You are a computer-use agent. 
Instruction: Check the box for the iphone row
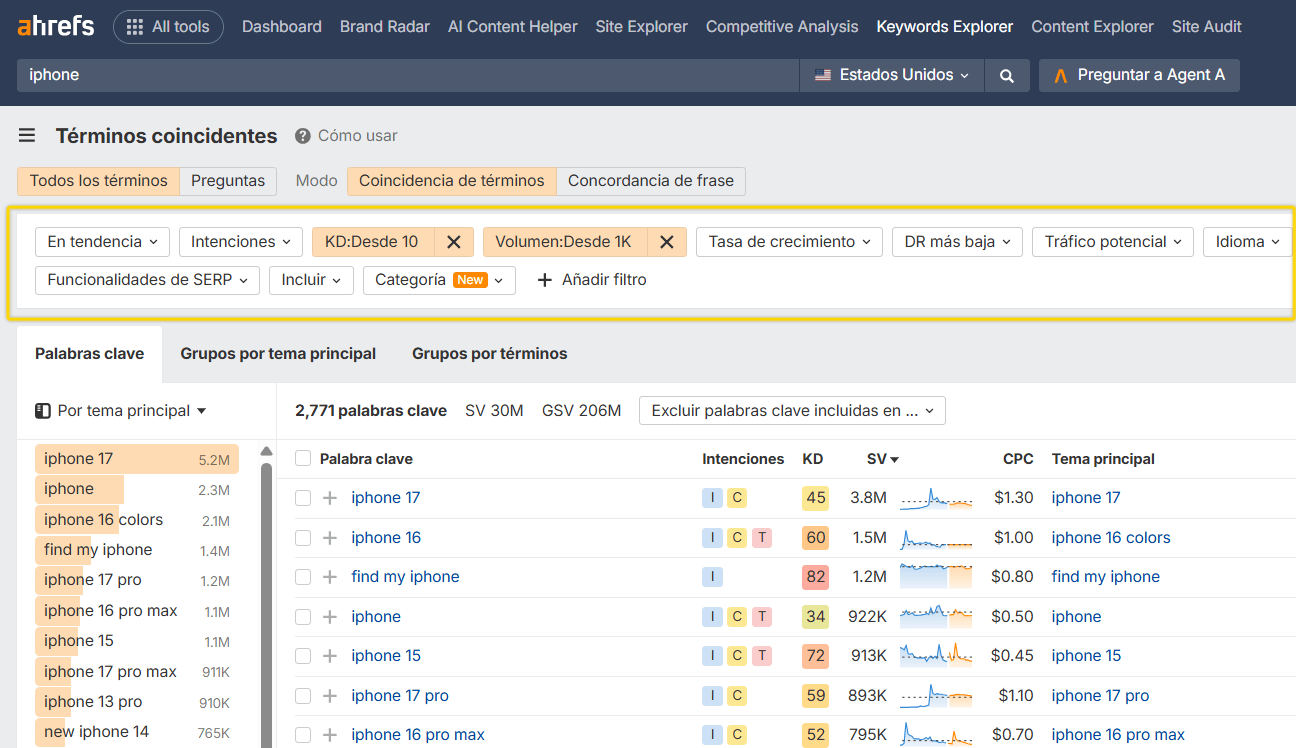pyautogui.click(x=303, y=617)
